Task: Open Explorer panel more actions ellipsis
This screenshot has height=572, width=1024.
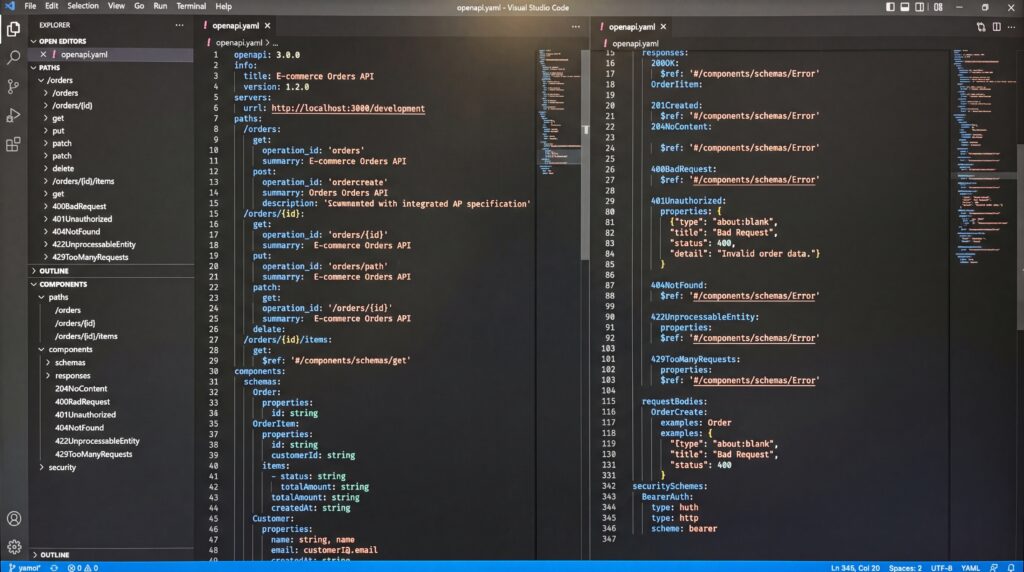Action: tap(180, 25)
